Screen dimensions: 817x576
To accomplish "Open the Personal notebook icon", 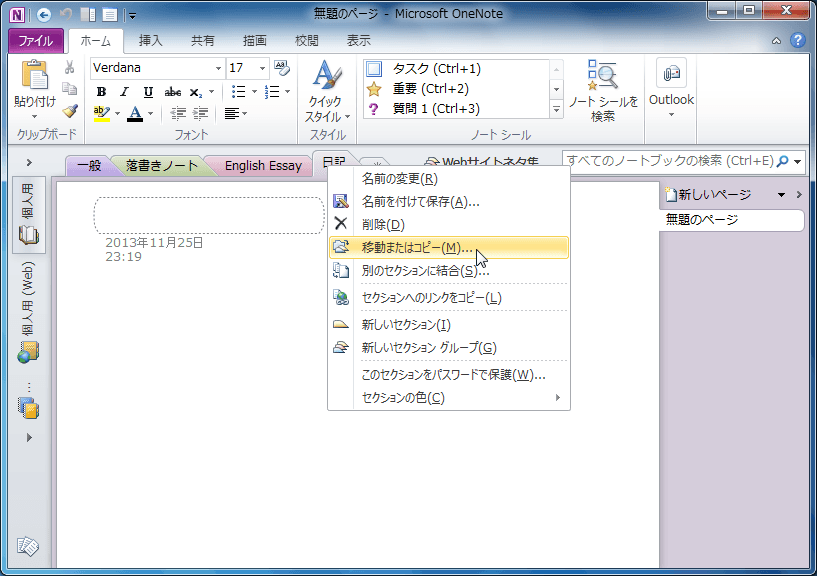I will [29, 235].
